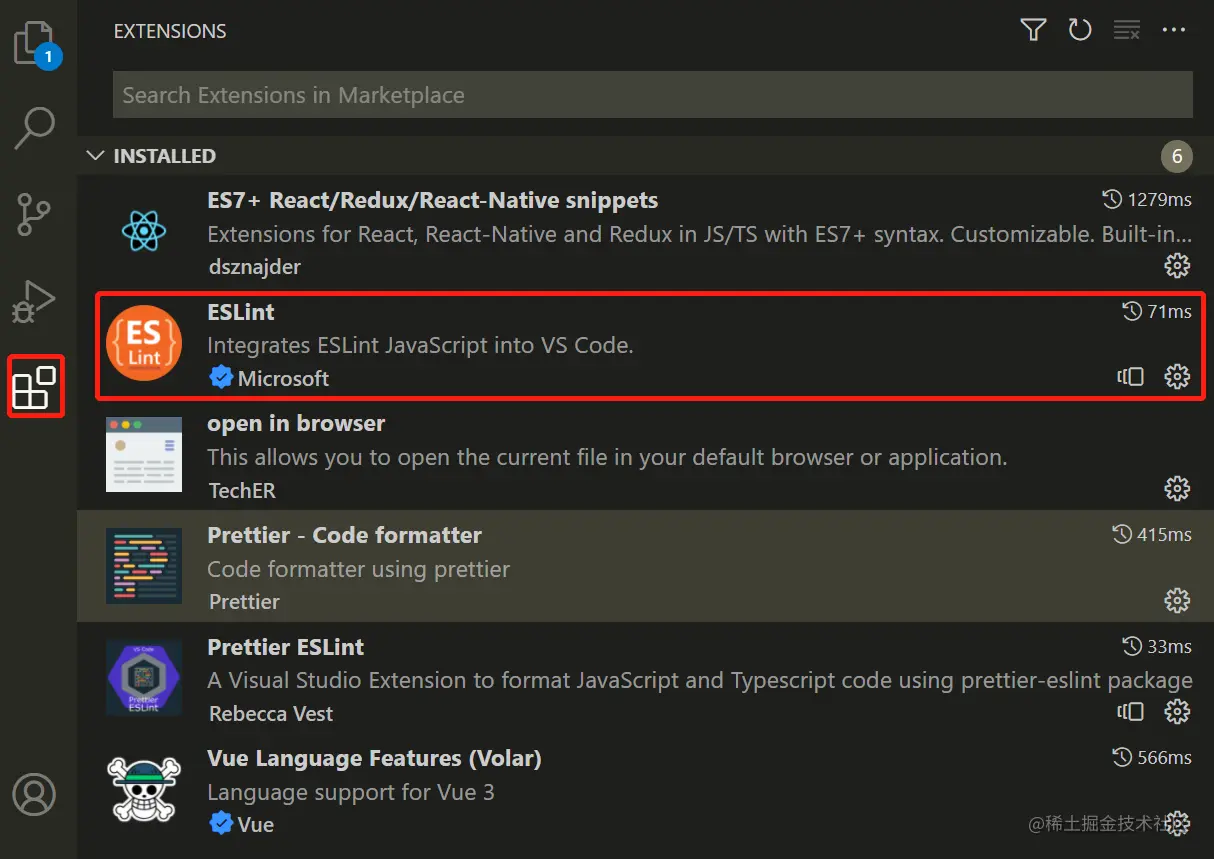Click ES7+ React snippets extension title
This screenshot has height=859, width=1214.
pos(432,201)
